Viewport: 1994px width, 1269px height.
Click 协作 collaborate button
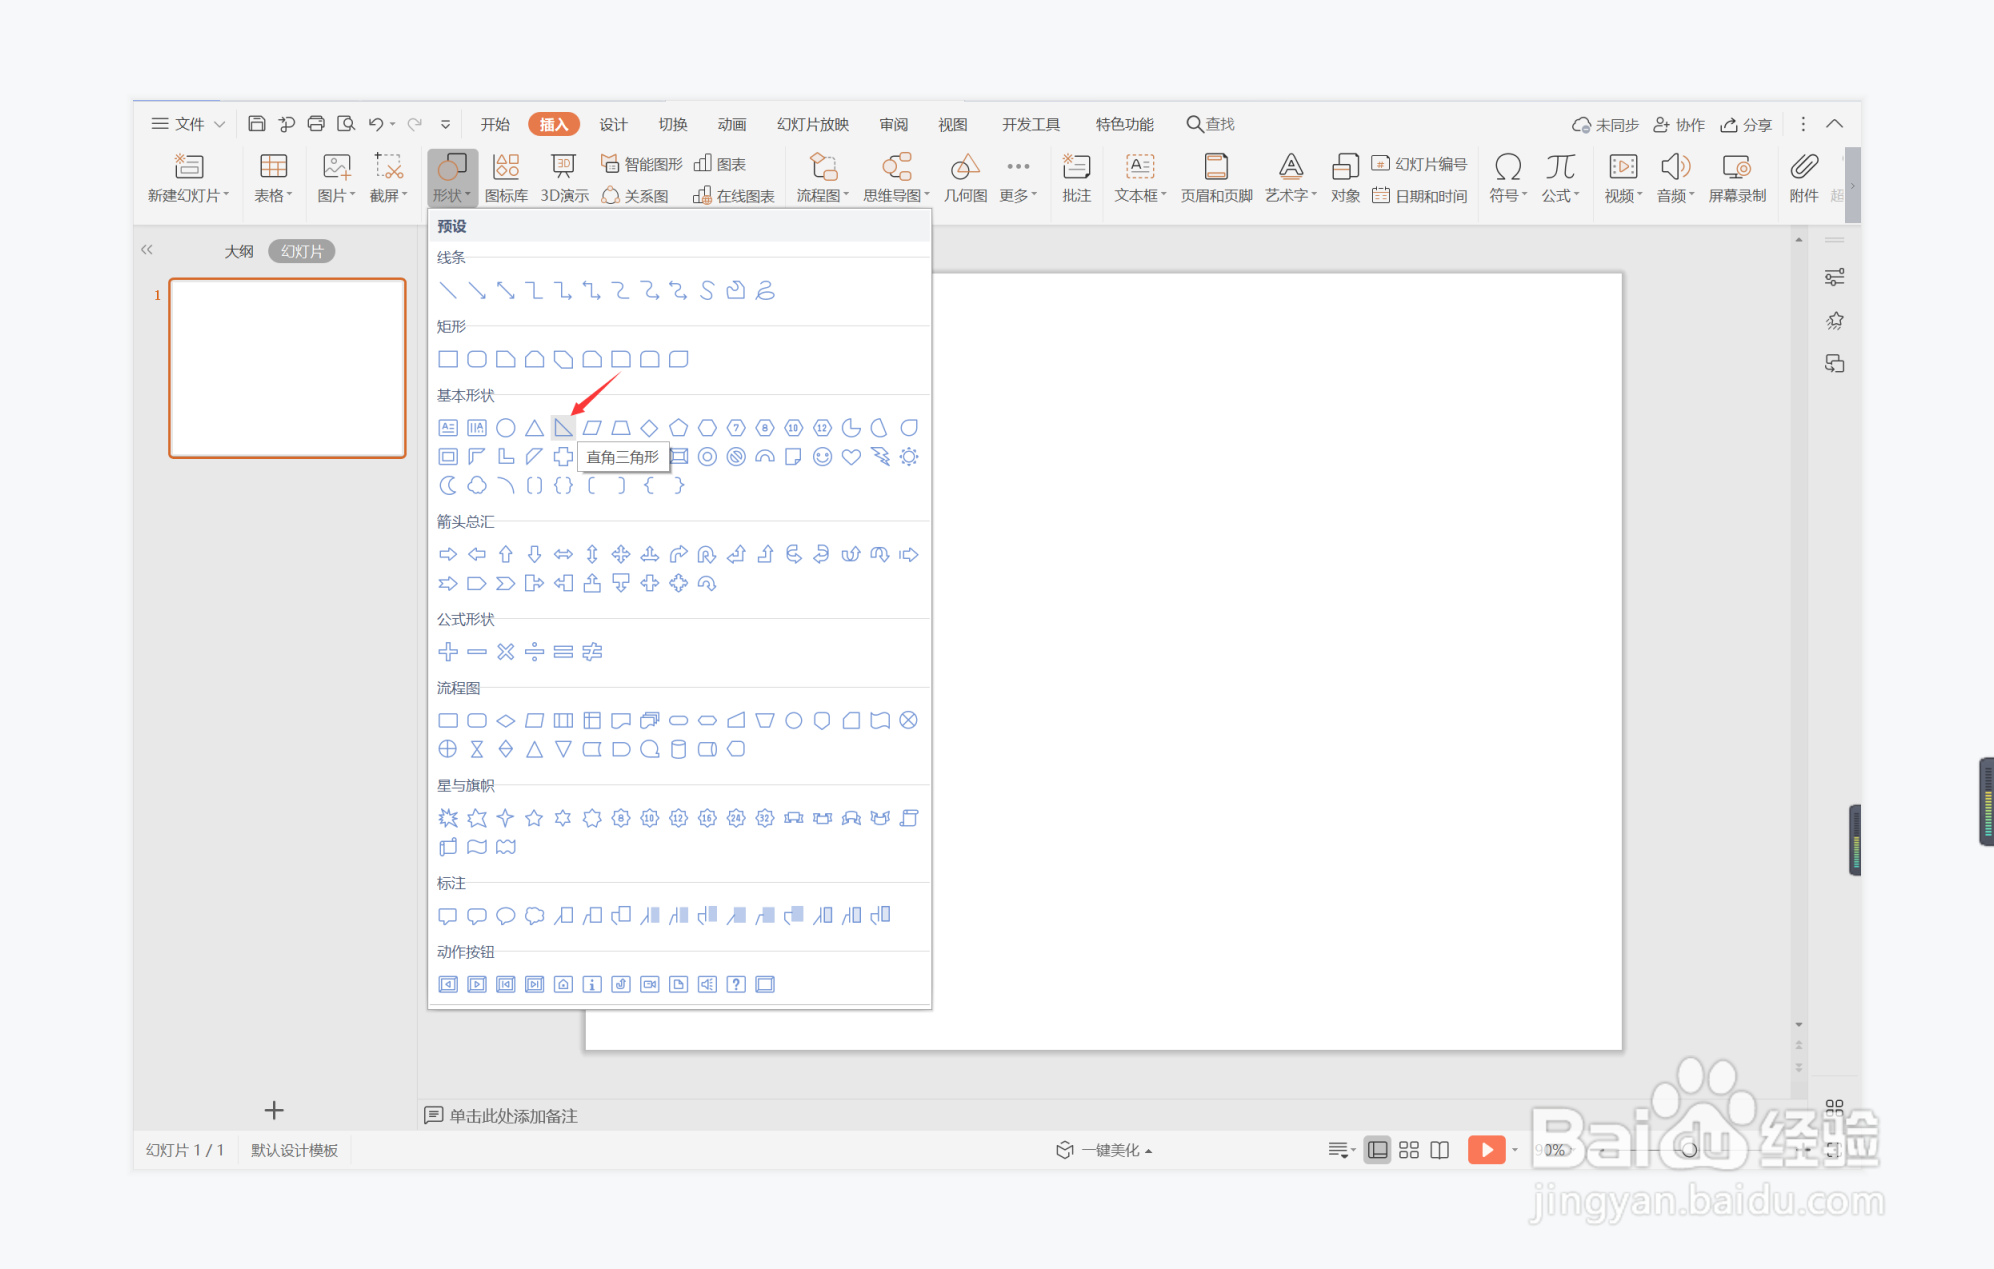coord(1679,124)
